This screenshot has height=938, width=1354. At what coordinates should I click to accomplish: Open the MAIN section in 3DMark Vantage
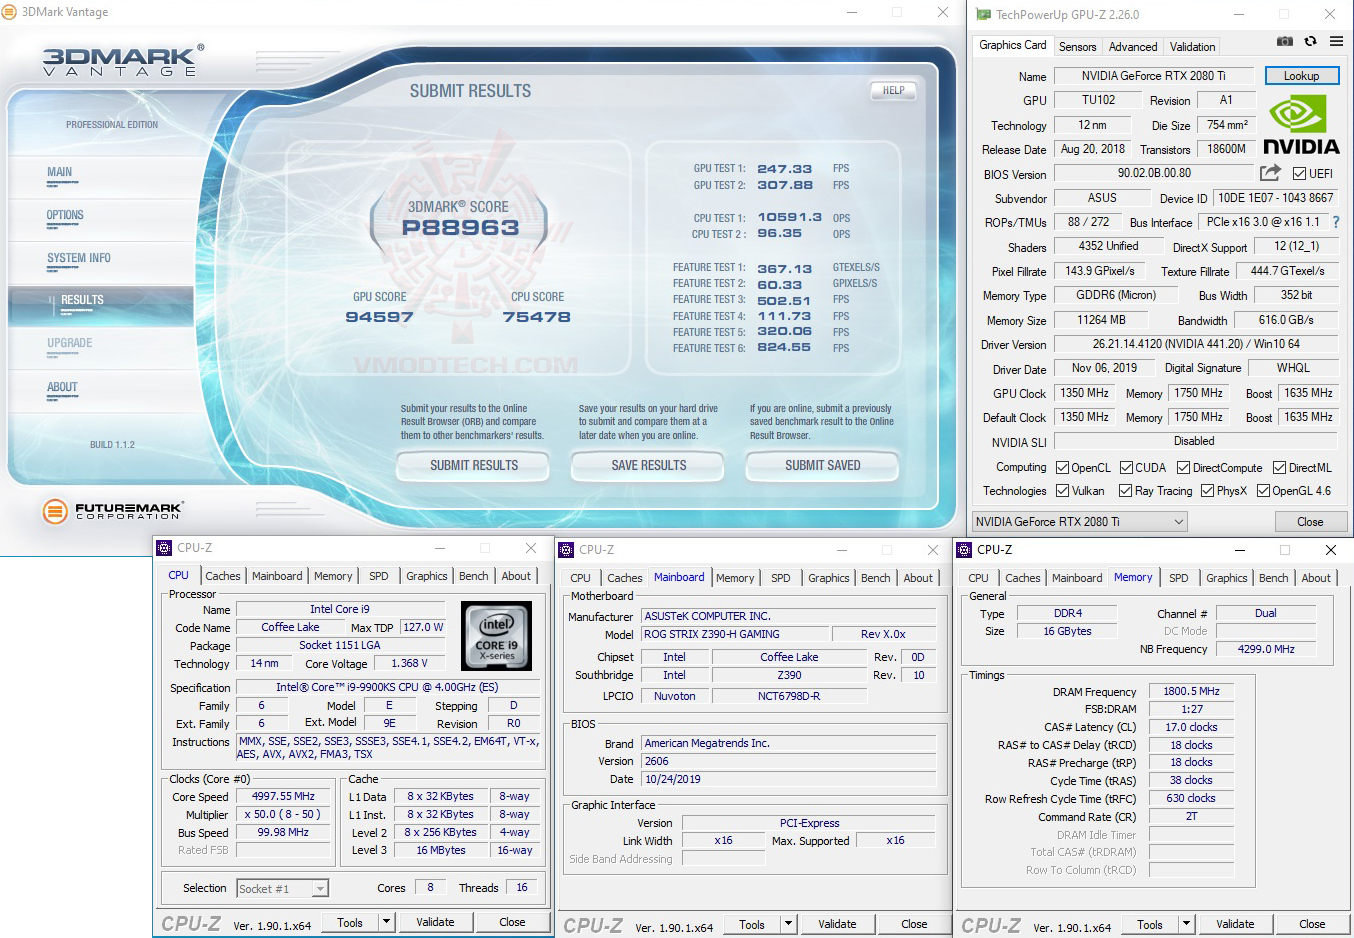[x=60, y=172]
